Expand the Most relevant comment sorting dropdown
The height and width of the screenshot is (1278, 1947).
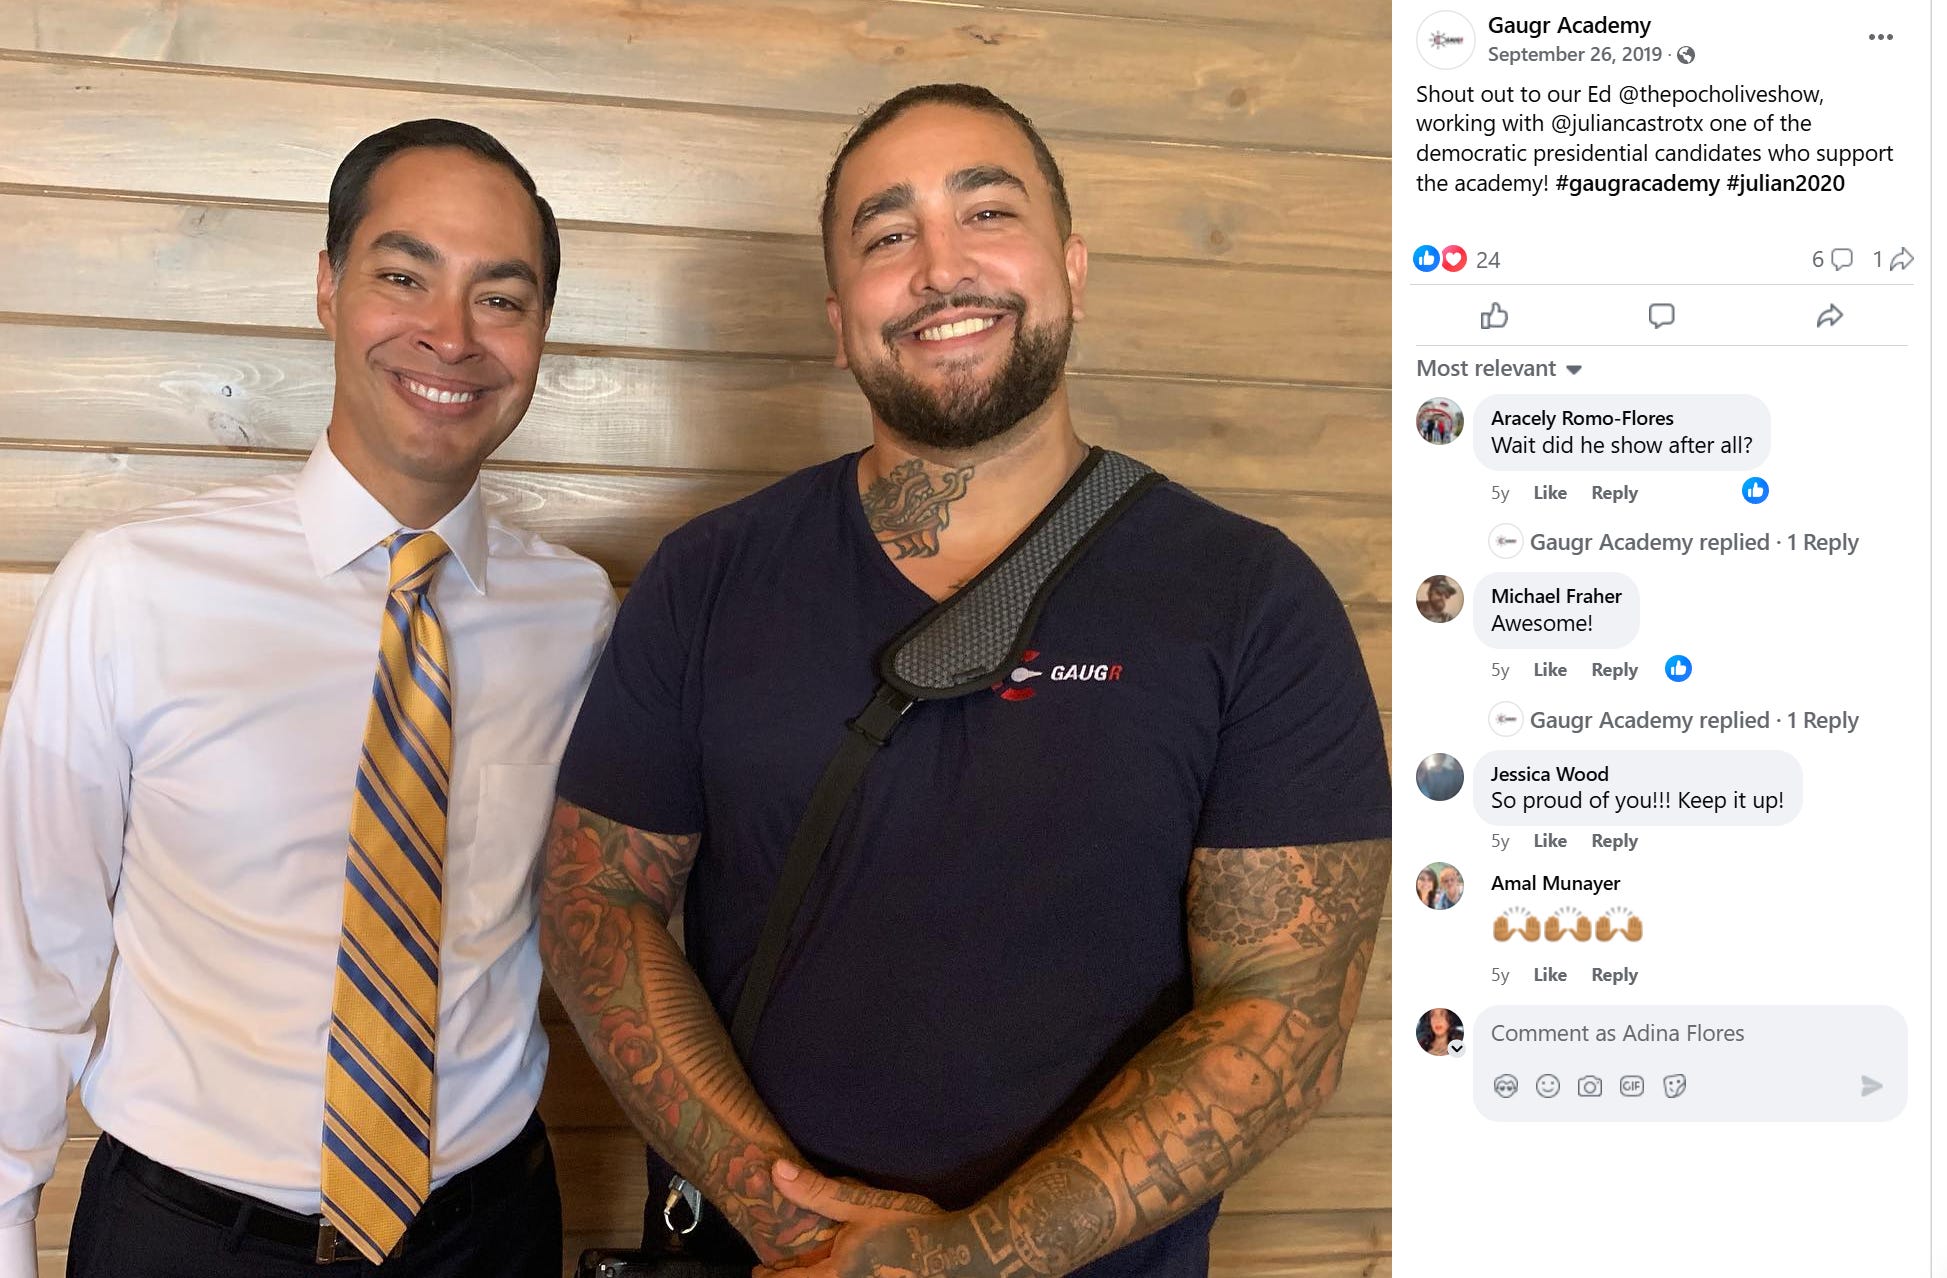1499,368
